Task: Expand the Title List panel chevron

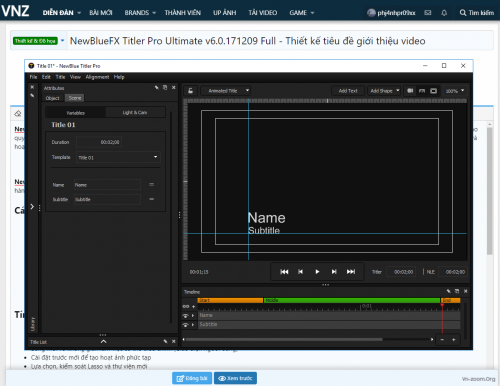Action: coord(104,342)
